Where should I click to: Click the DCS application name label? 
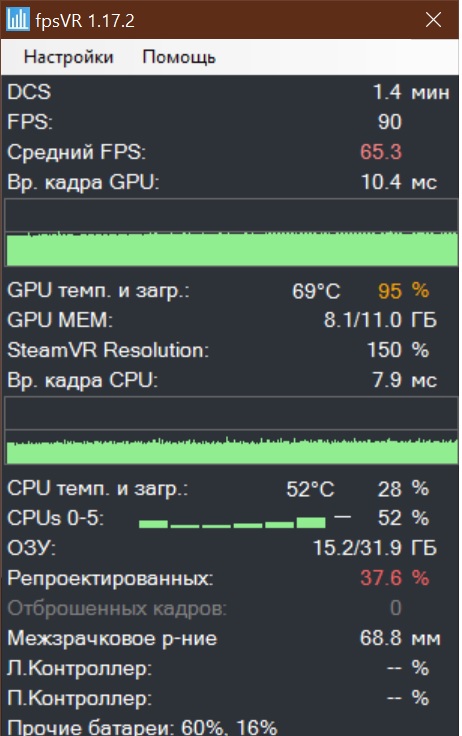coord(29,92)
